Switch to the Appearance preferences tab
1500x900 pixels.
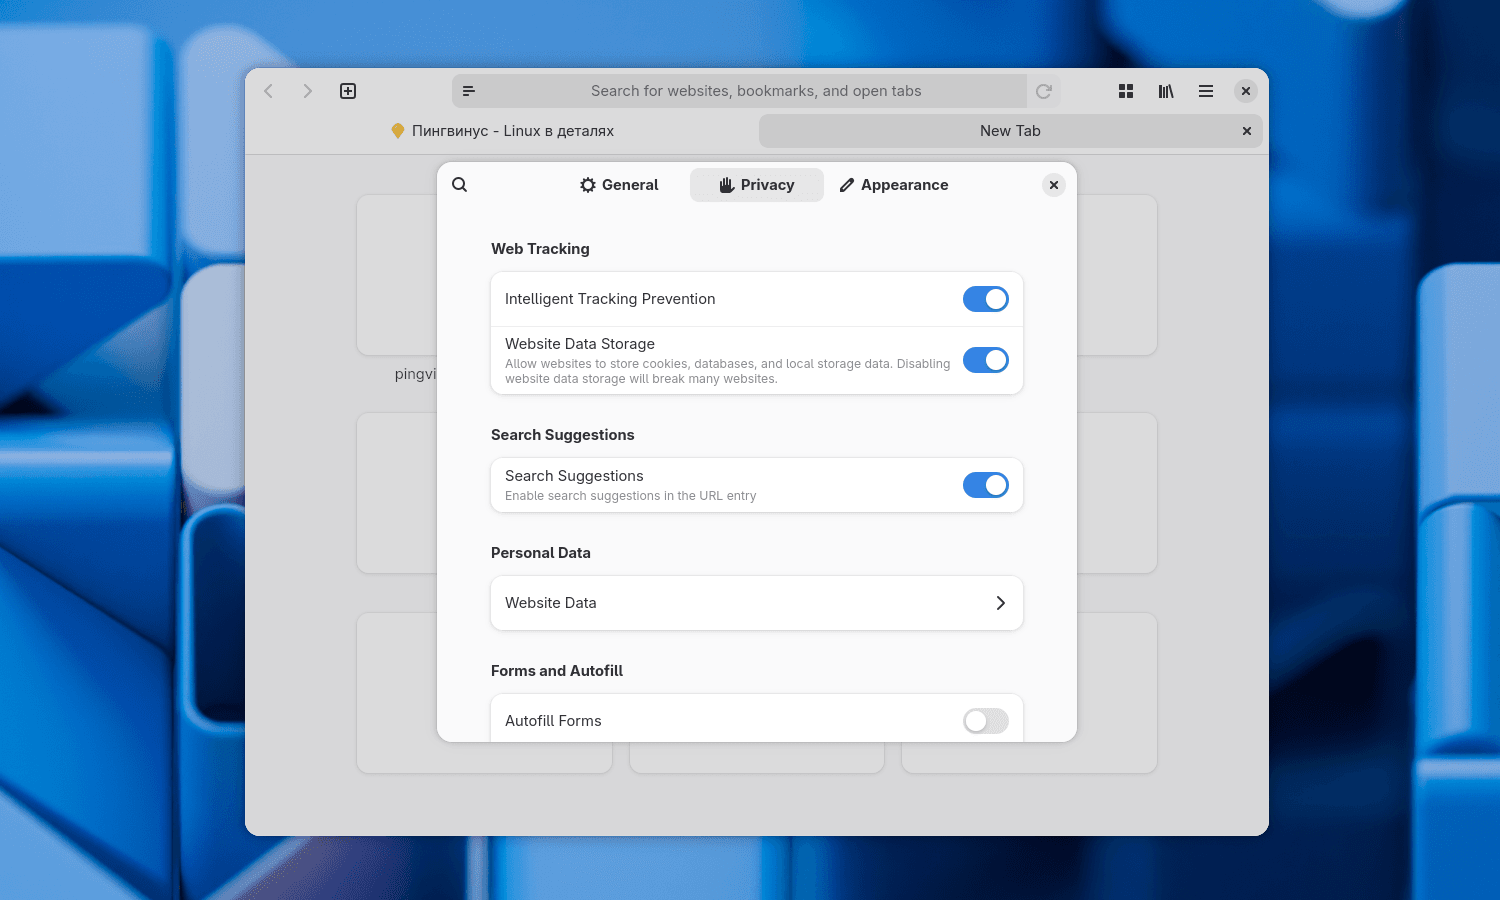(894, 185)
